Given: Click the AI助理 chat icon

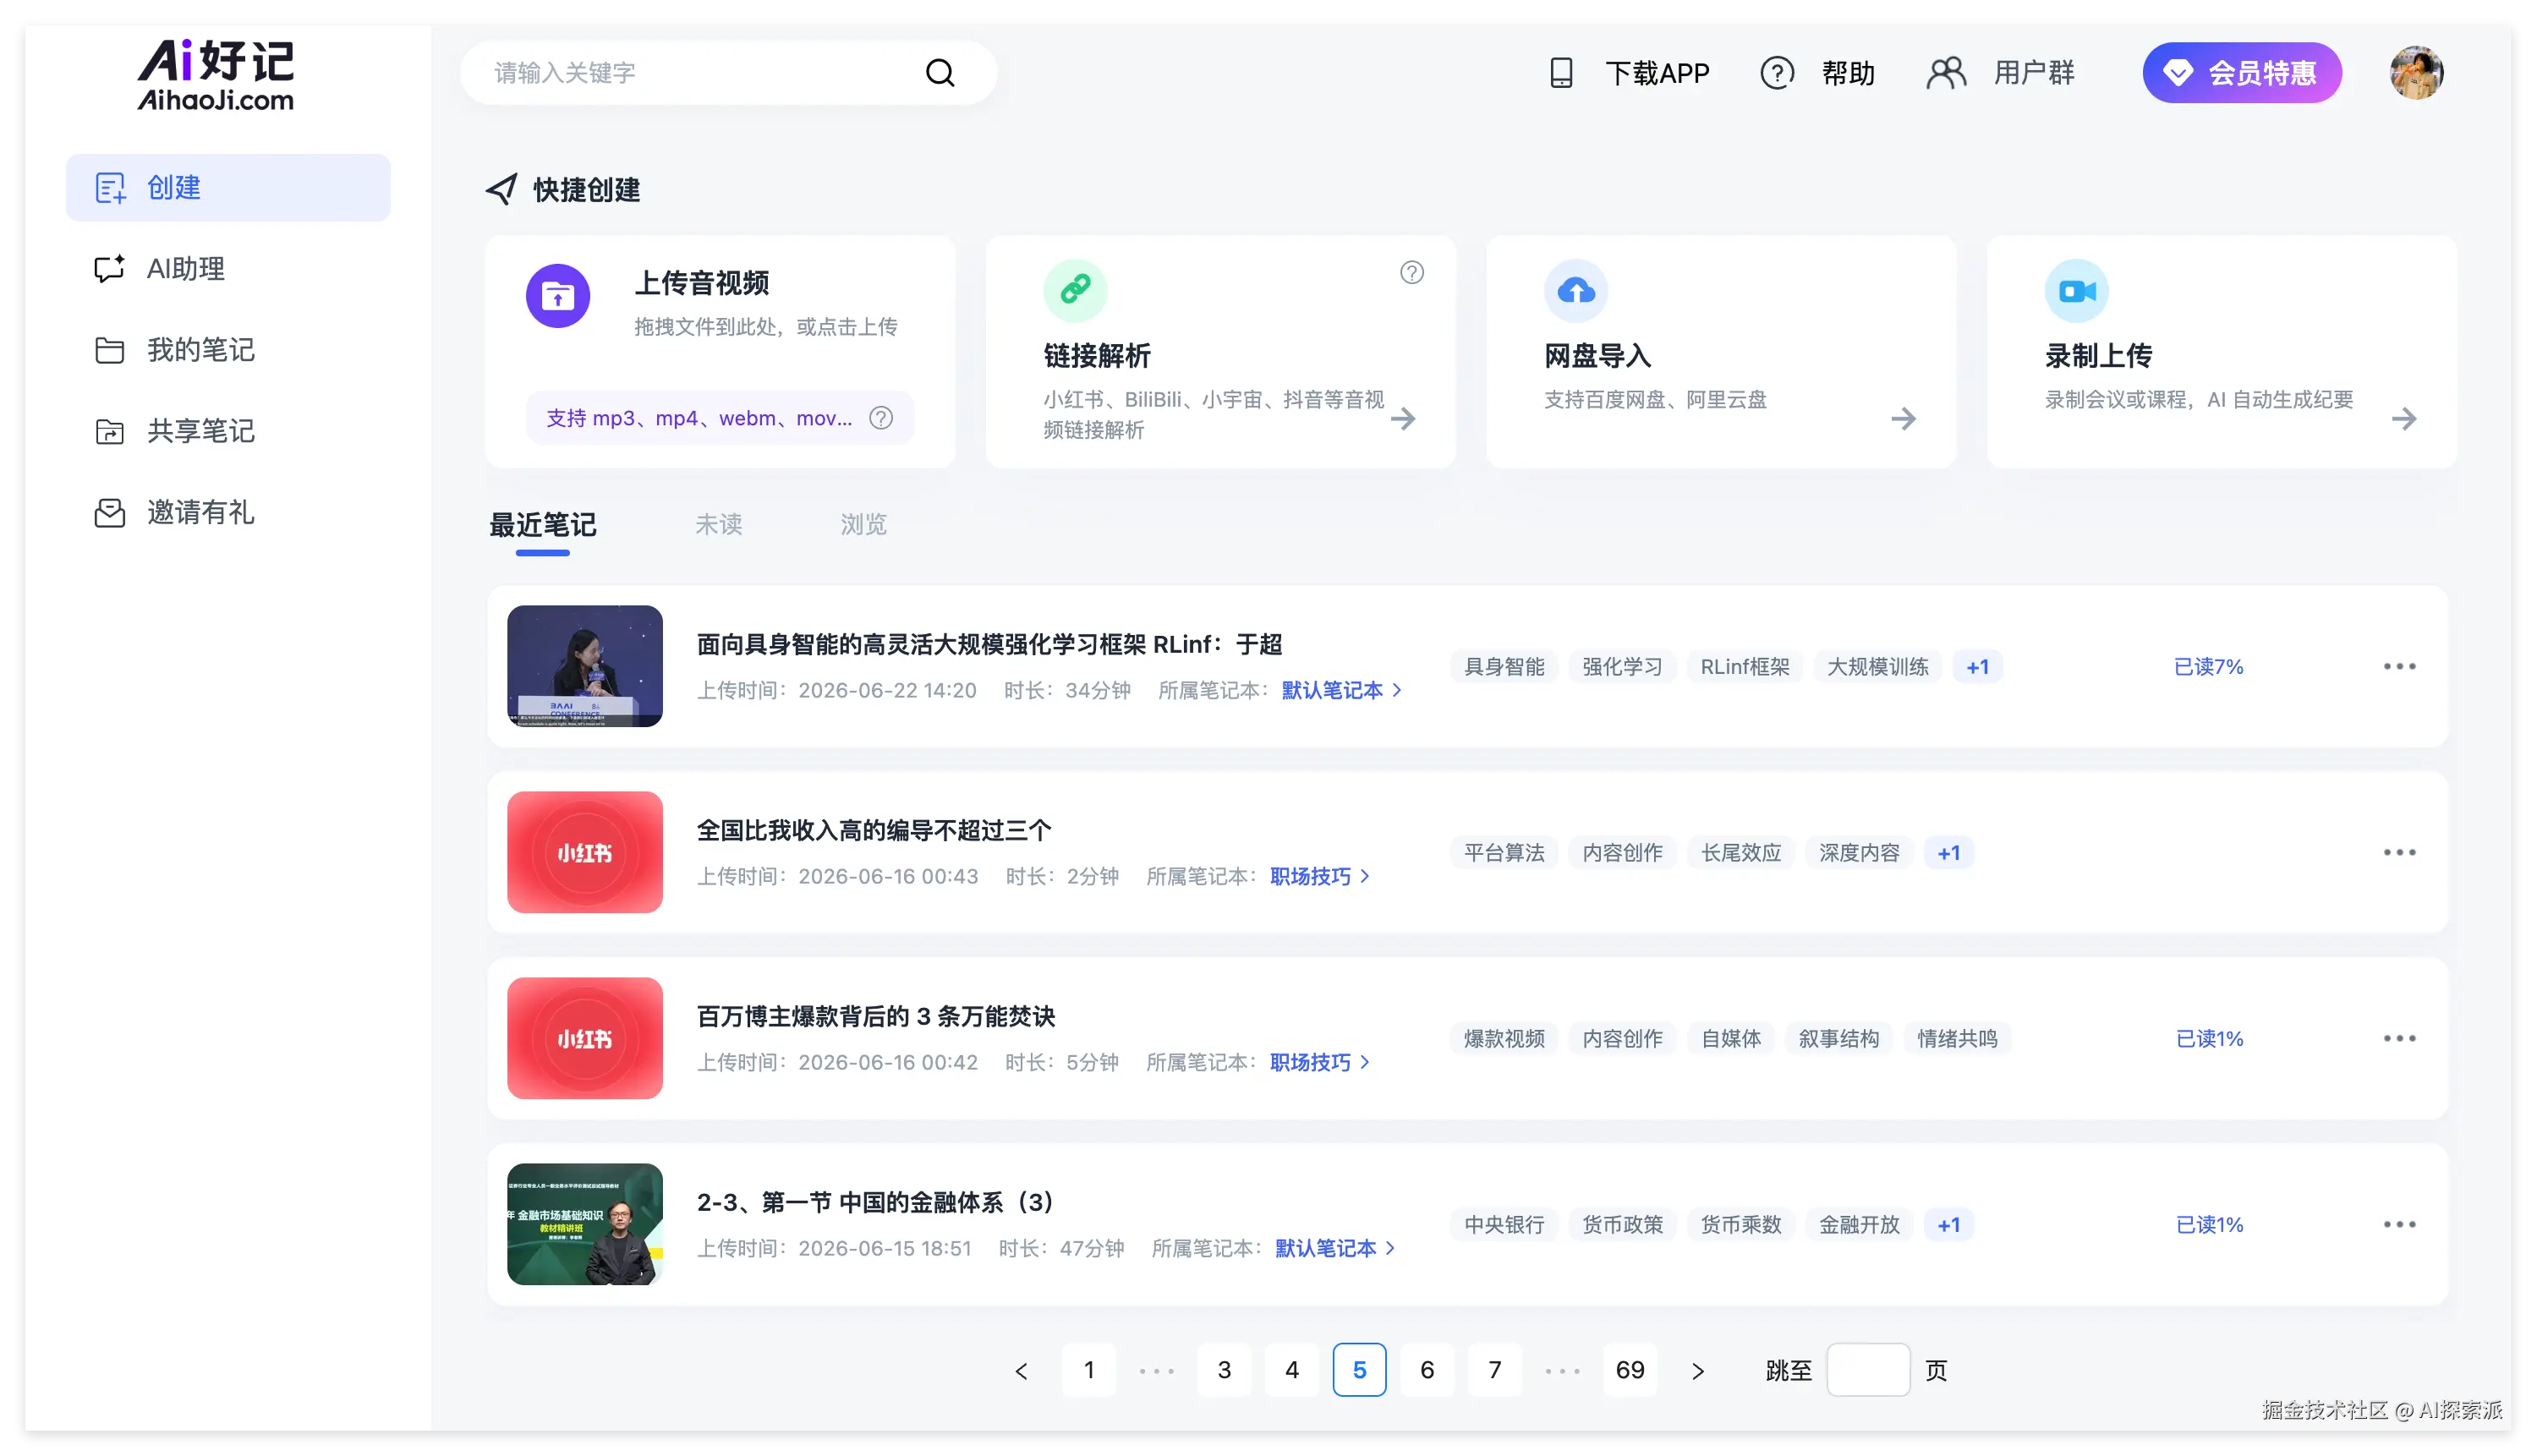Looking at the screenshot, I should pyautogui.click(x=109, y=268).
